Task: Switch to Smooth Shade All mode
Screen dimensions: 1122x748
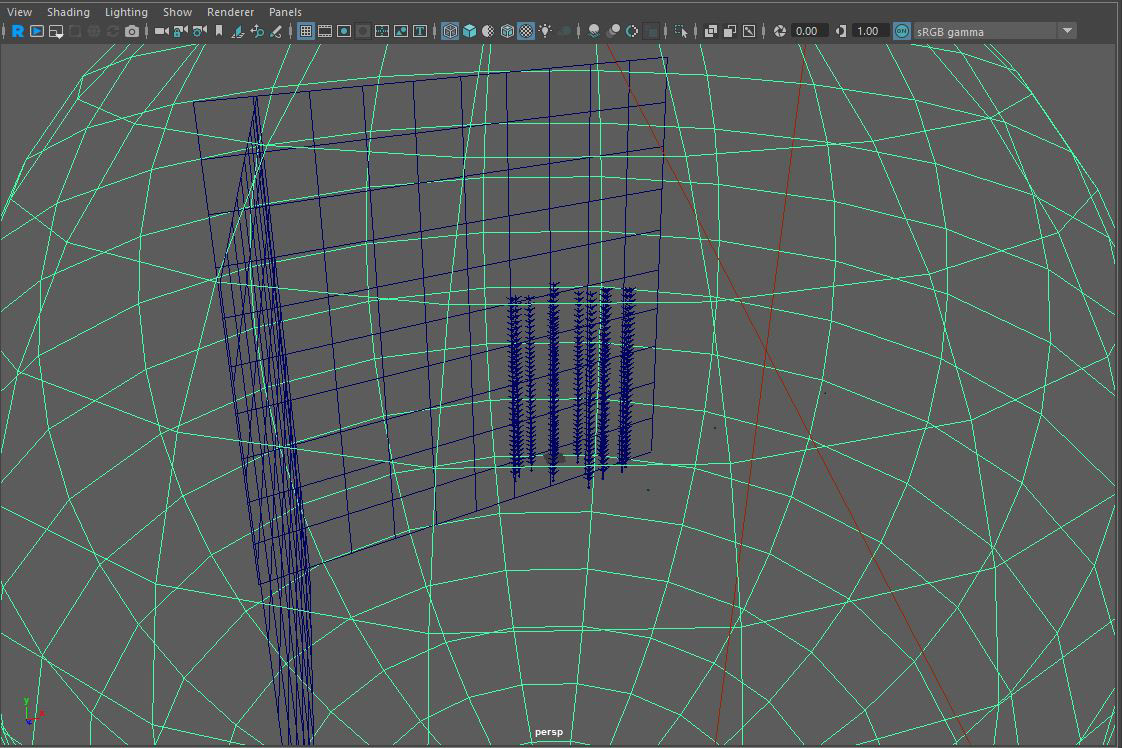Action: coord(469,31)
